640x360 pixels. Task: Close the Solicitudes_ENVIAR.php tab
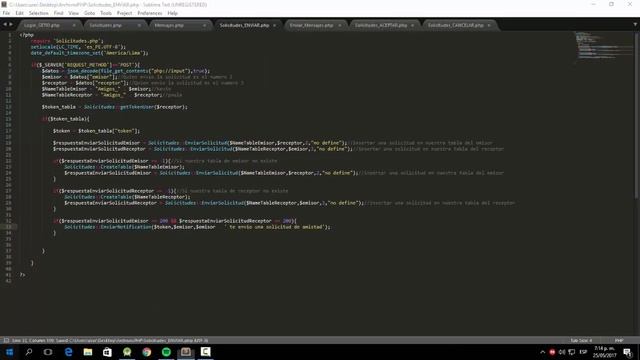pos(274,25)
